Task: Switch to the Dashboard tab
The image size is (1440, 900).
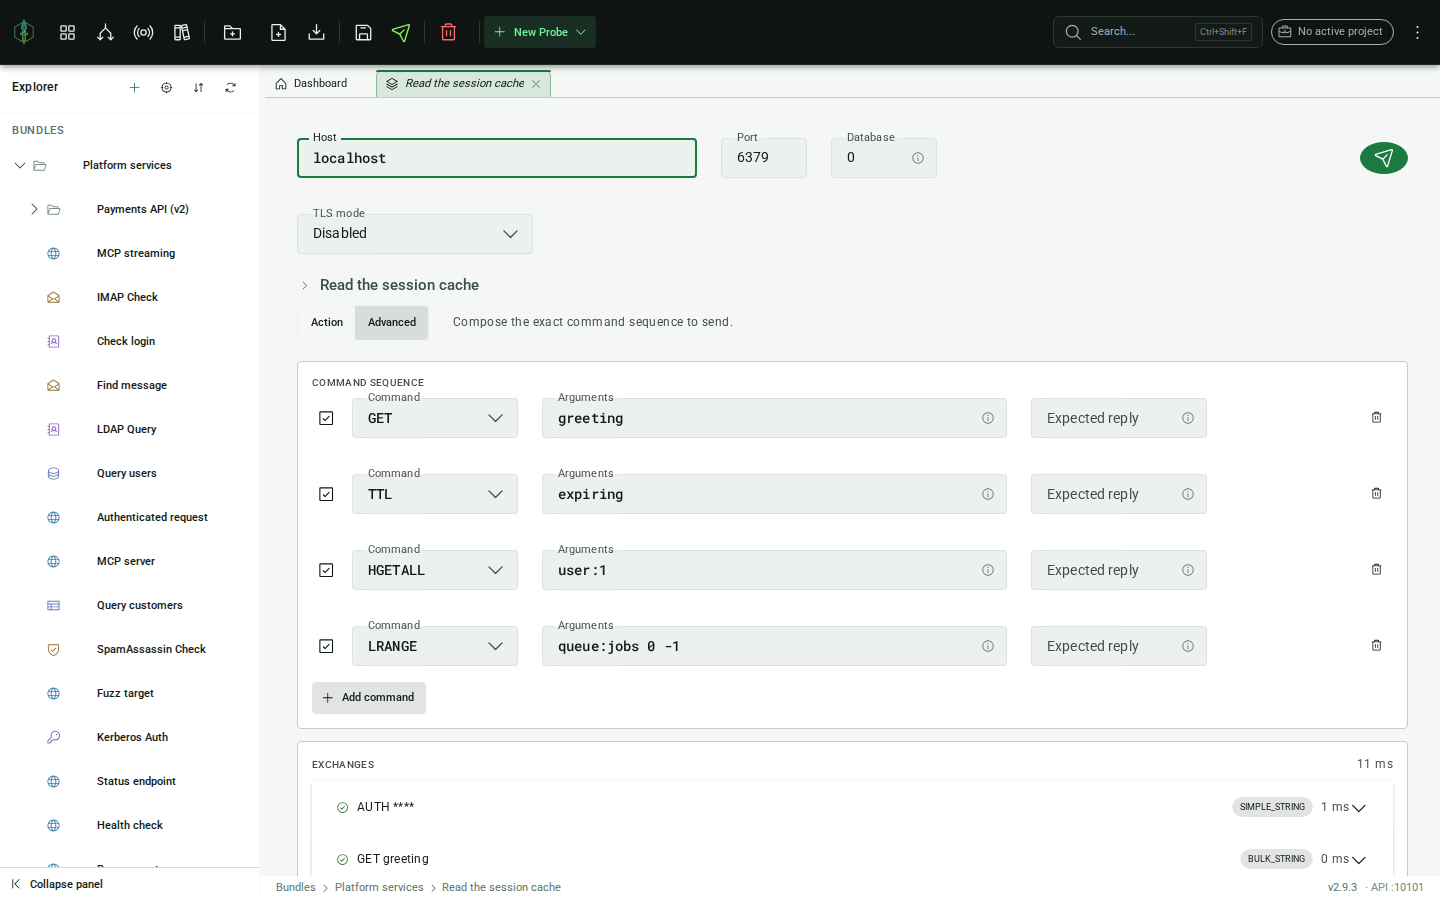Action: coord(311,84)
